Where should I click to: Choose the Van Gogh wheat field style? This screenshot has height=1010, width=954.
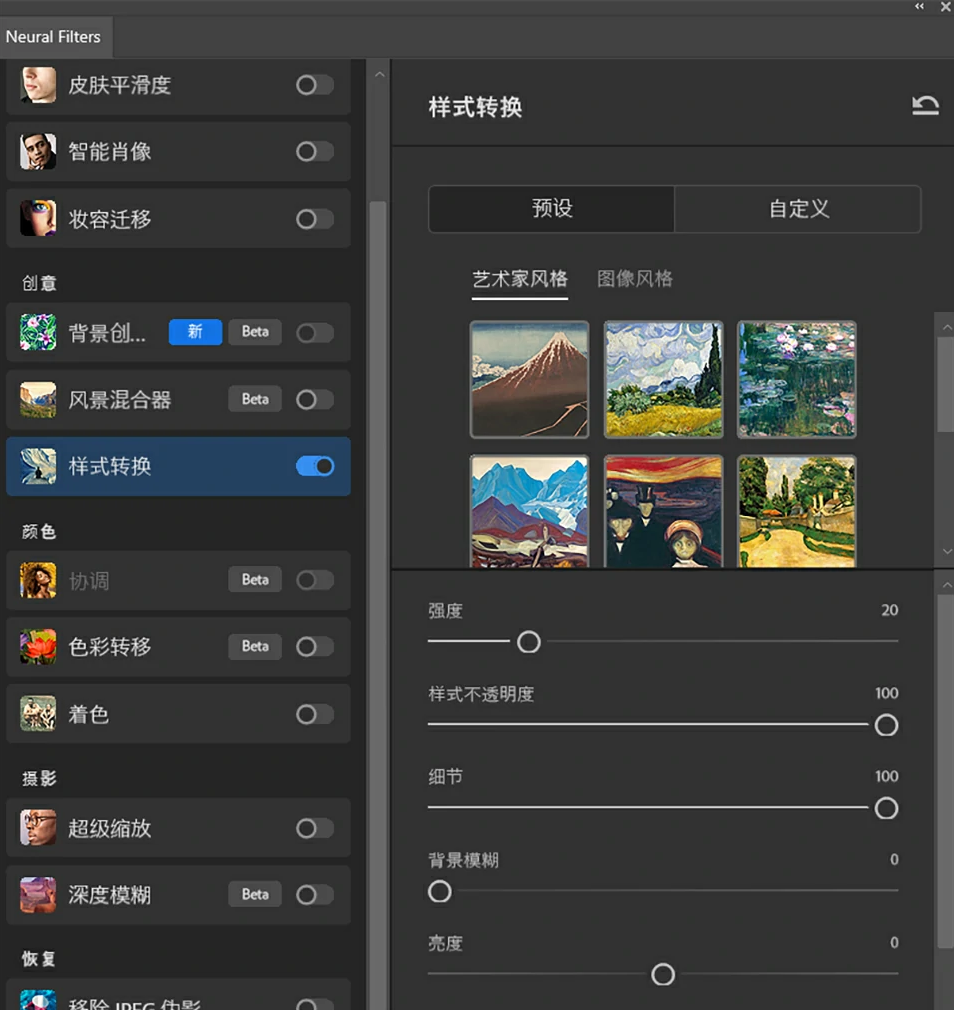click(x=663, y=379)
